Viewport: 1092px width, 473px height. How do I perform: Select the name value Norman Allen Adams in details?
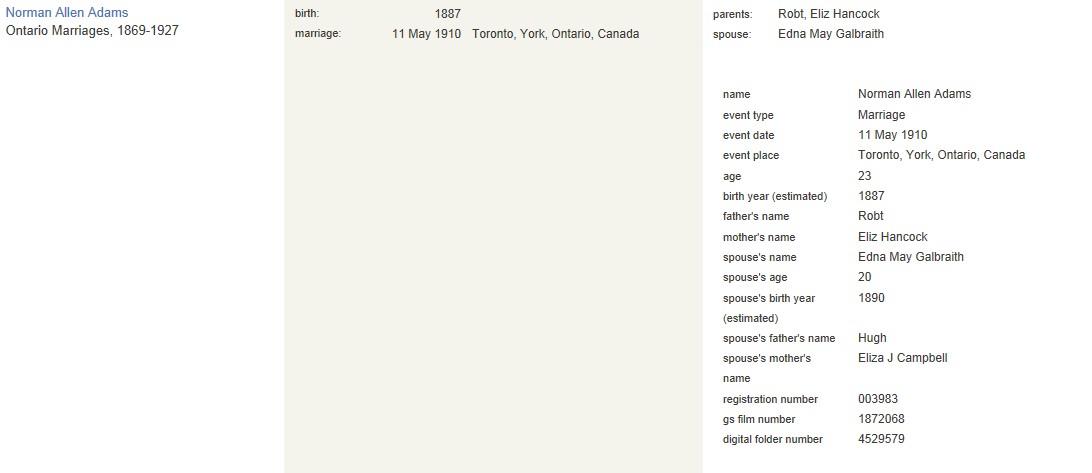[x=914, y=93]
